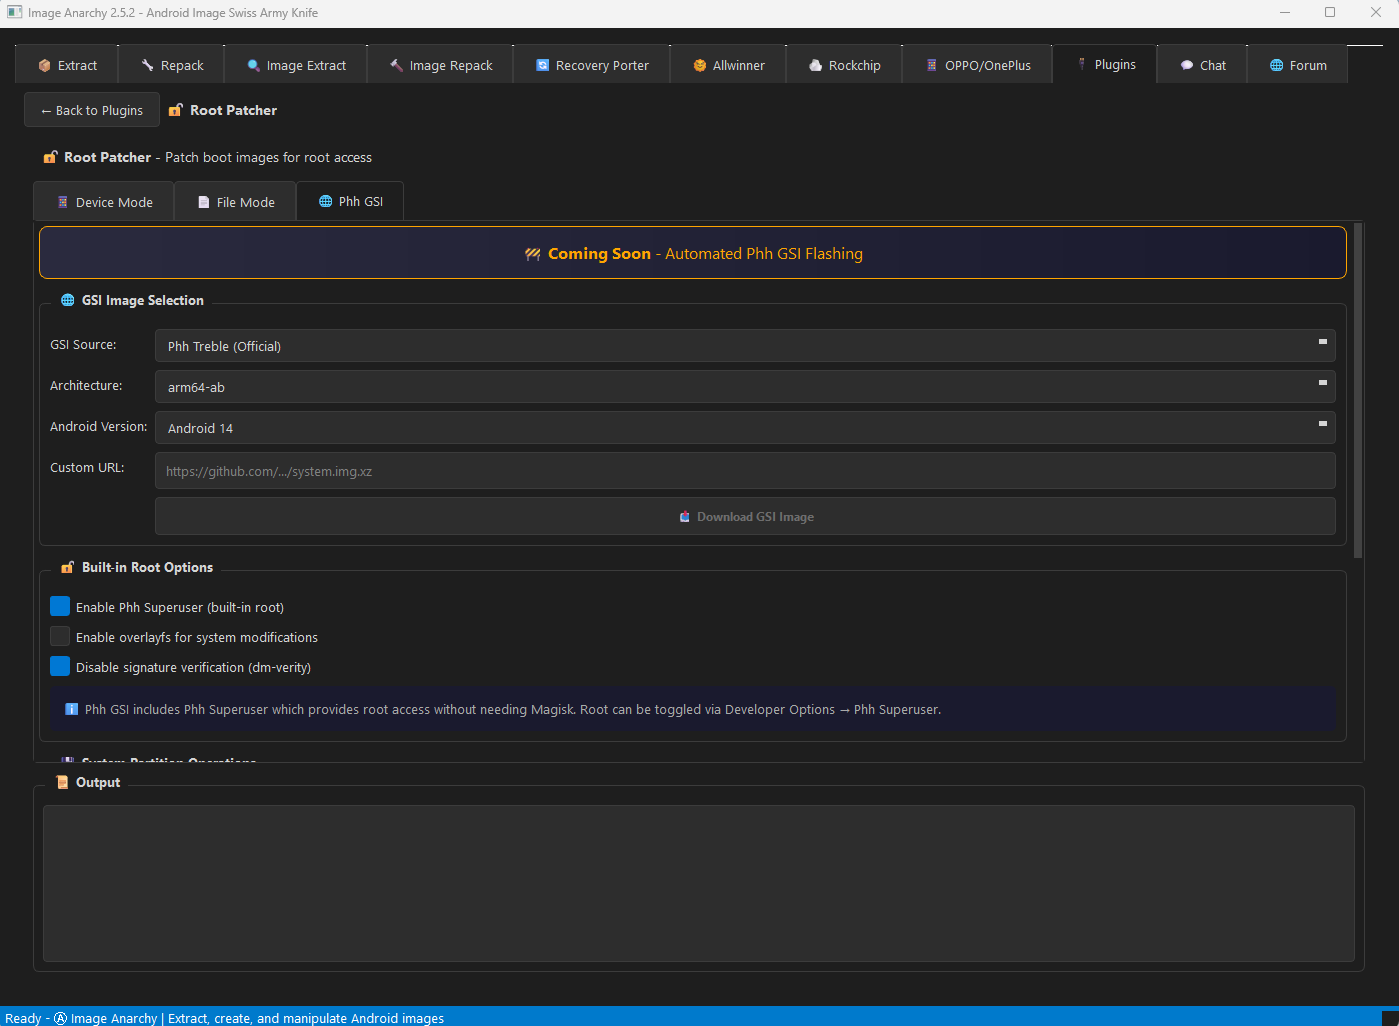Image resolution: width=1399 pixels, height=1026 pixels.
Task: Go back to Plugins list
Action: (91, 110)
